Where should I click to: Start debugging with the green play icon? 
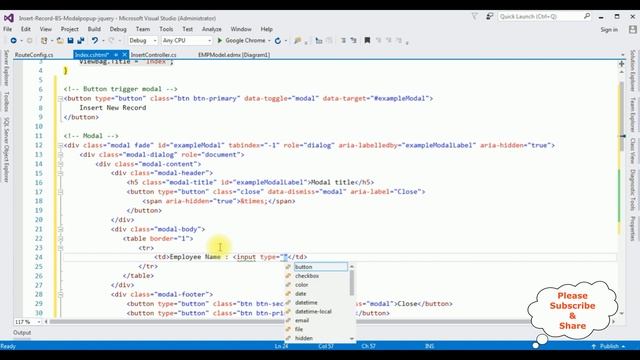pos(220,40)
